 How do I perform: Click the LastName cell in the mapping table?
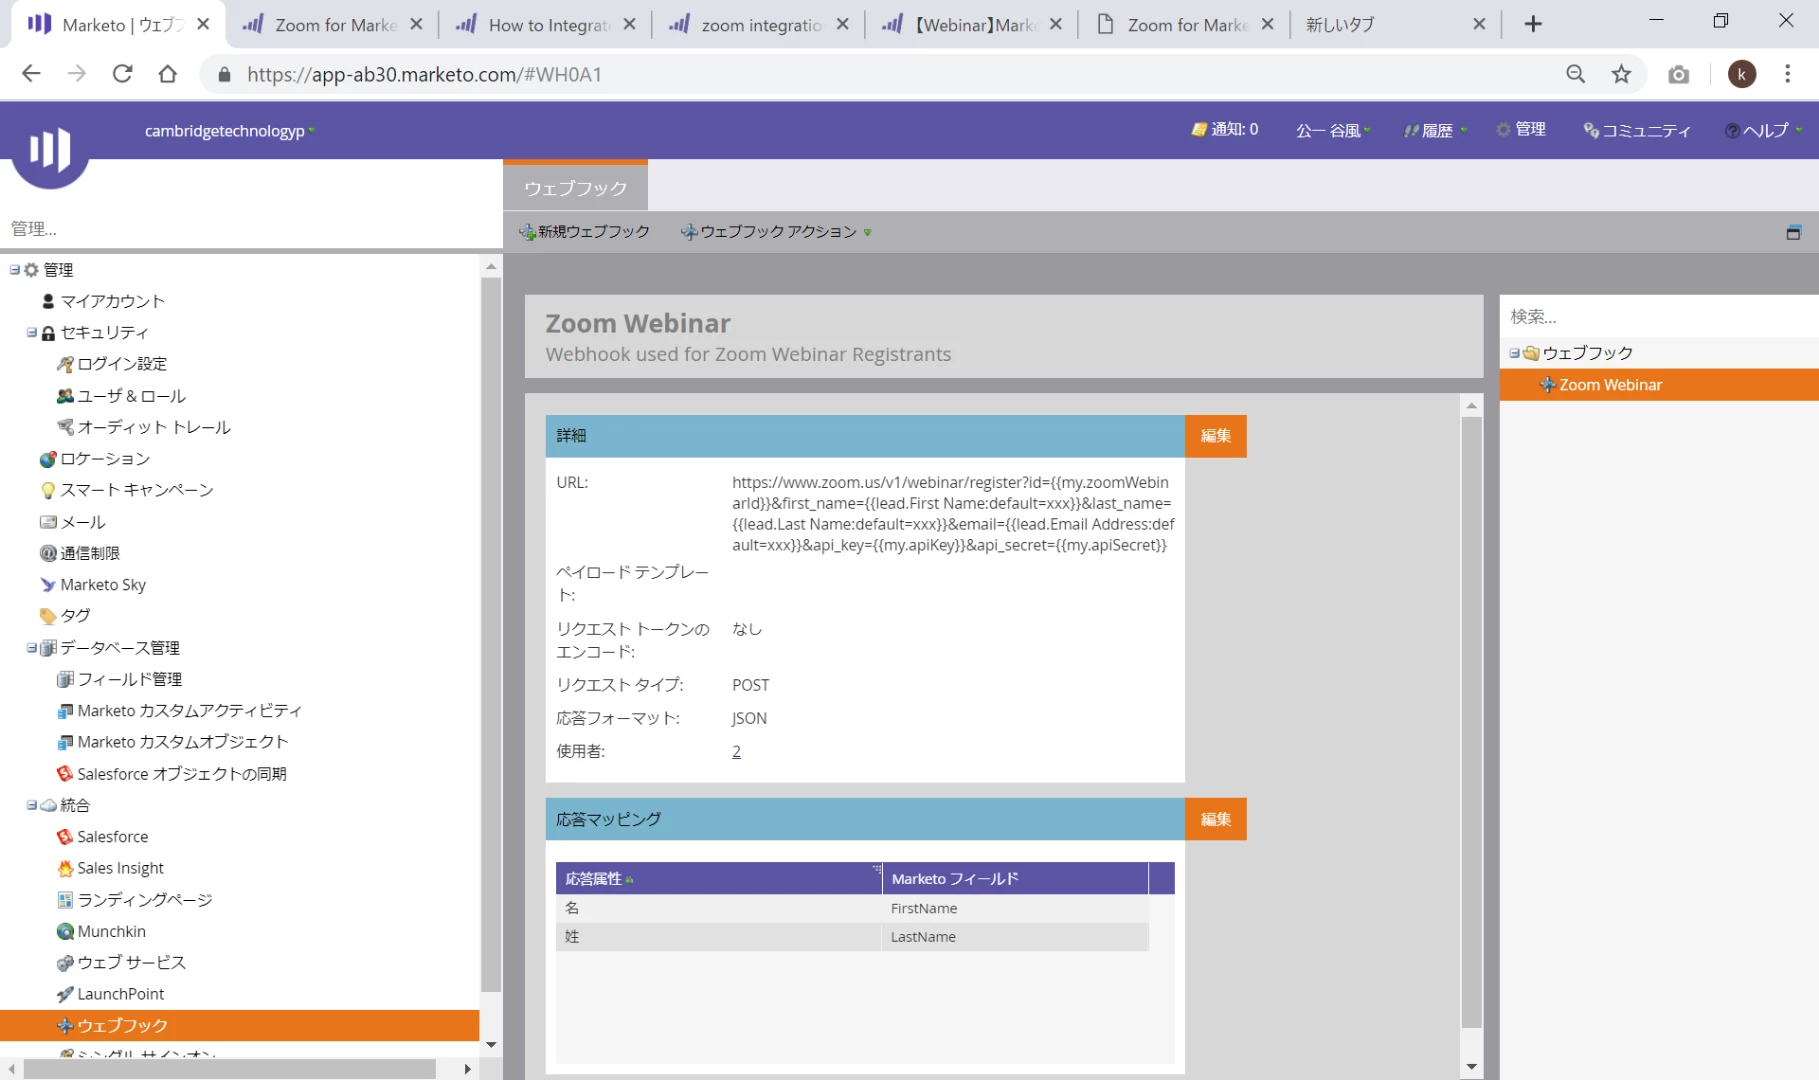click(x=1014, y=937)
